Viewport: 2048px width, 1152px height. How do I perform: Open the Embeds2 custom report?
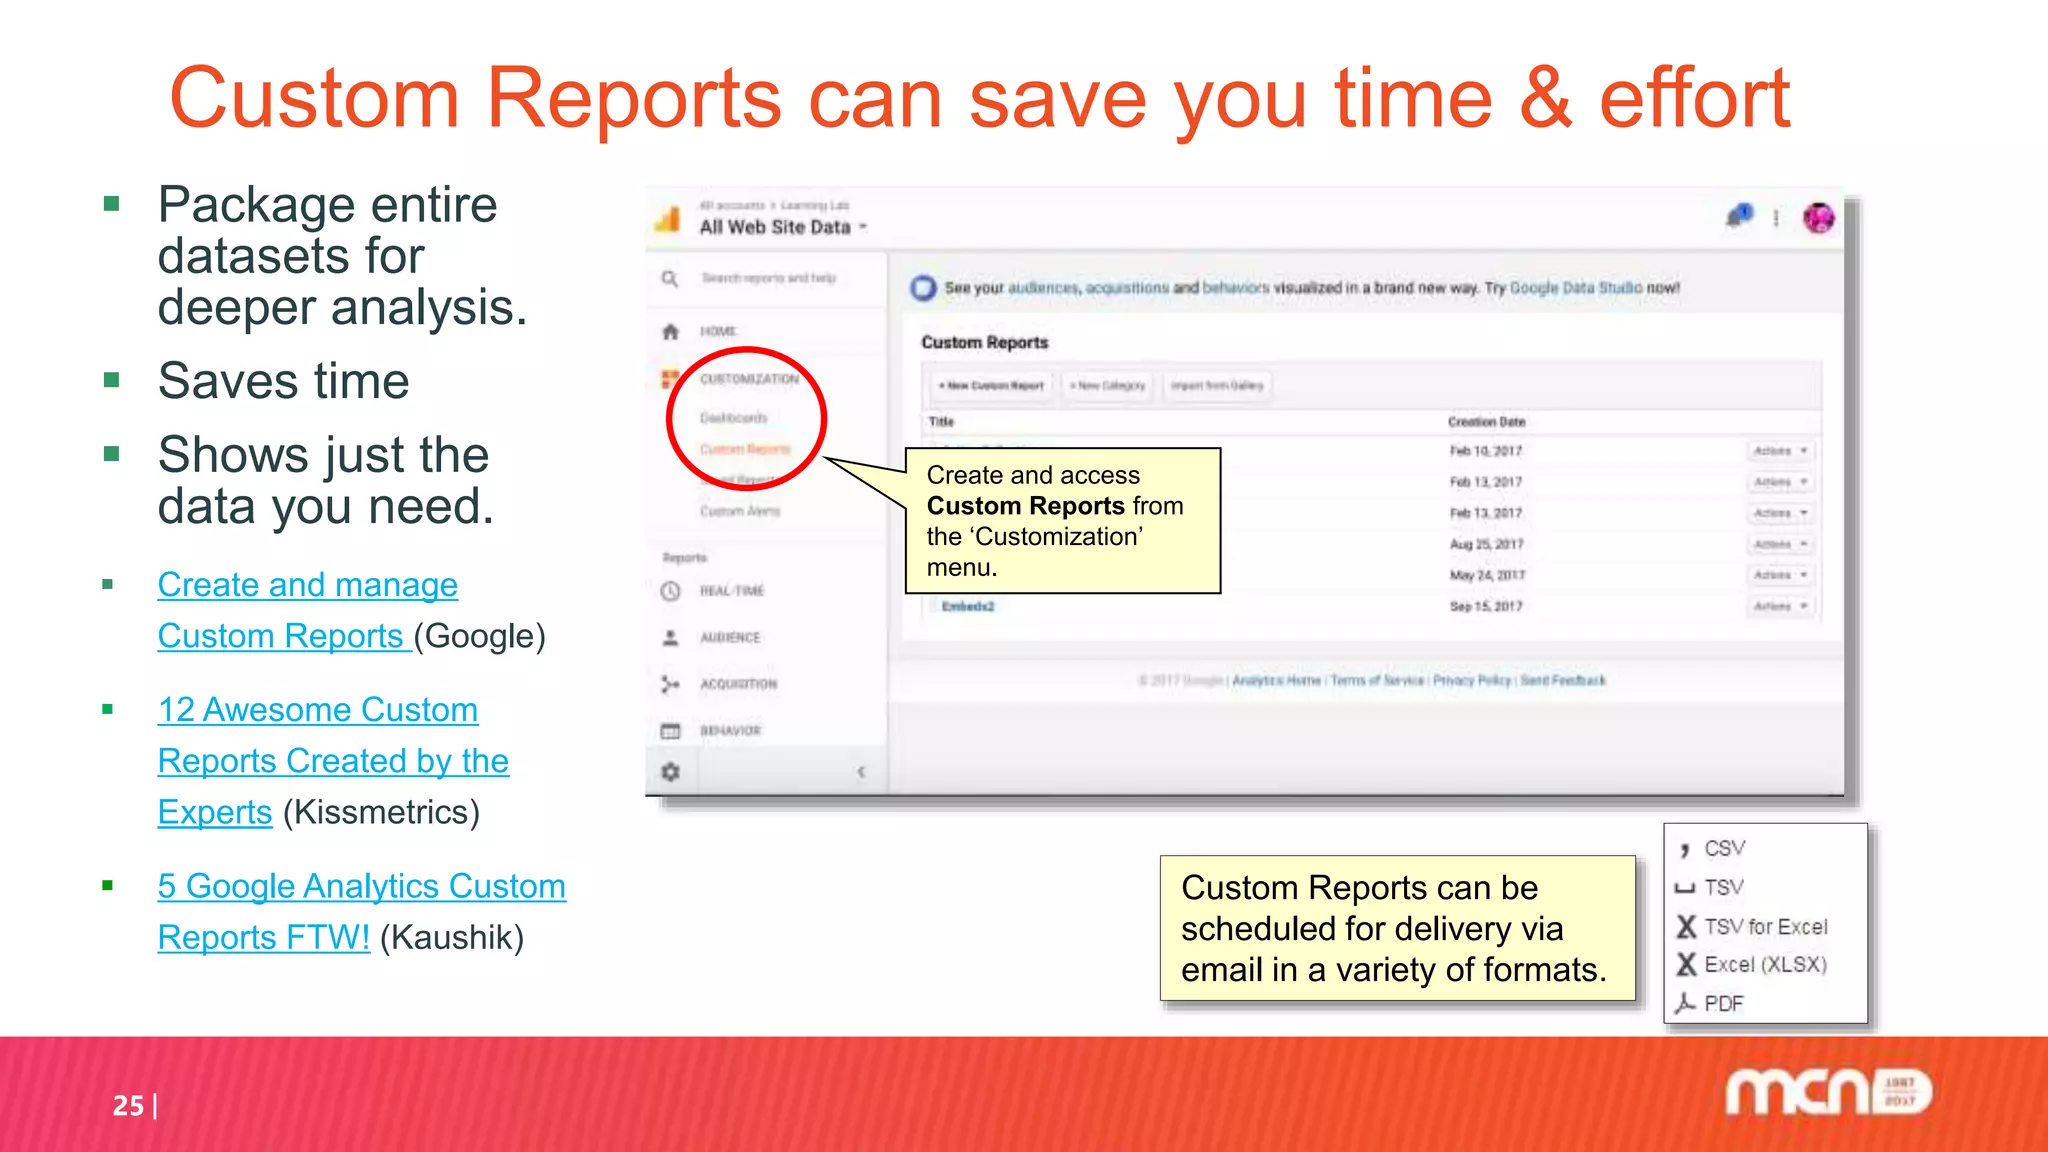coord(967,606)
